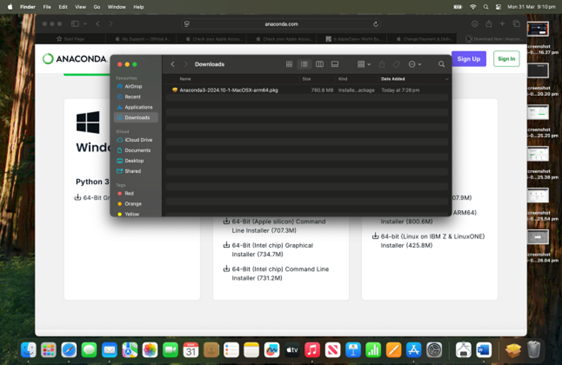562x365 pixels.
Task: Open the Window menu
Action: point(116,7)
